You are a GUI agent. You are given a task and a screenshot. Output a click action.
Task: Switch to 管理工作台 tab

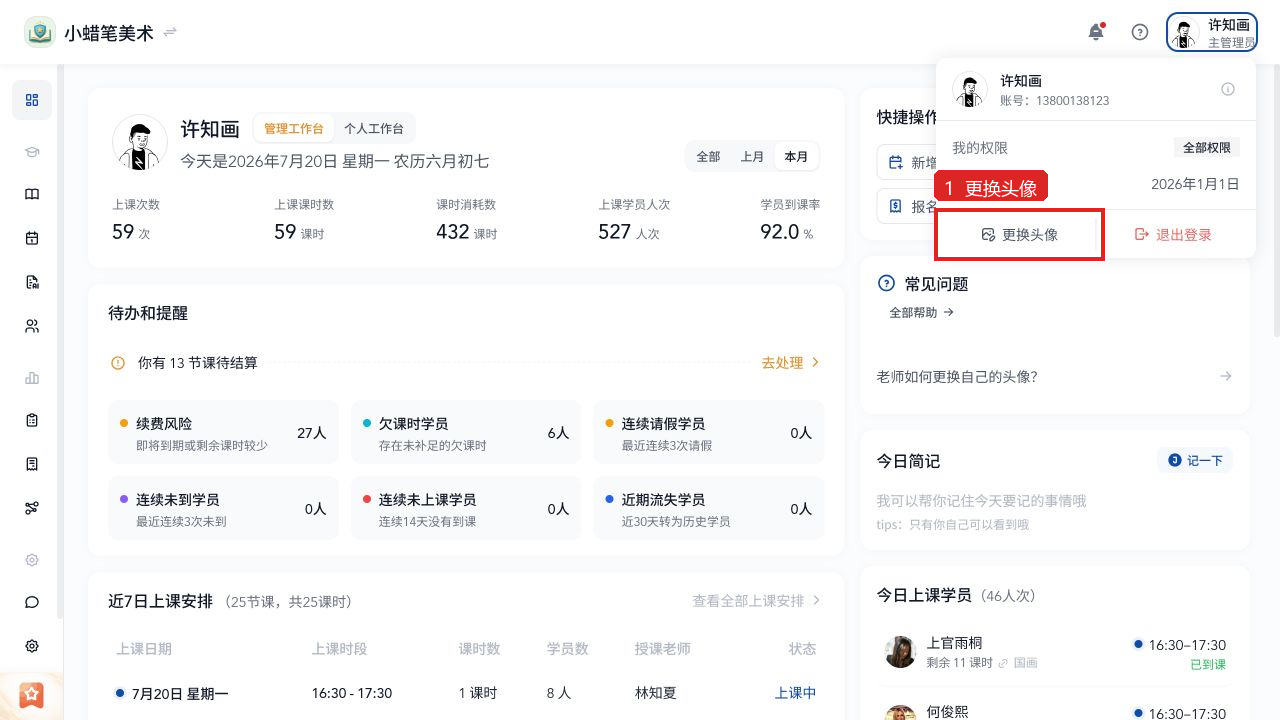pyautogui.click(x=294, y=129)
